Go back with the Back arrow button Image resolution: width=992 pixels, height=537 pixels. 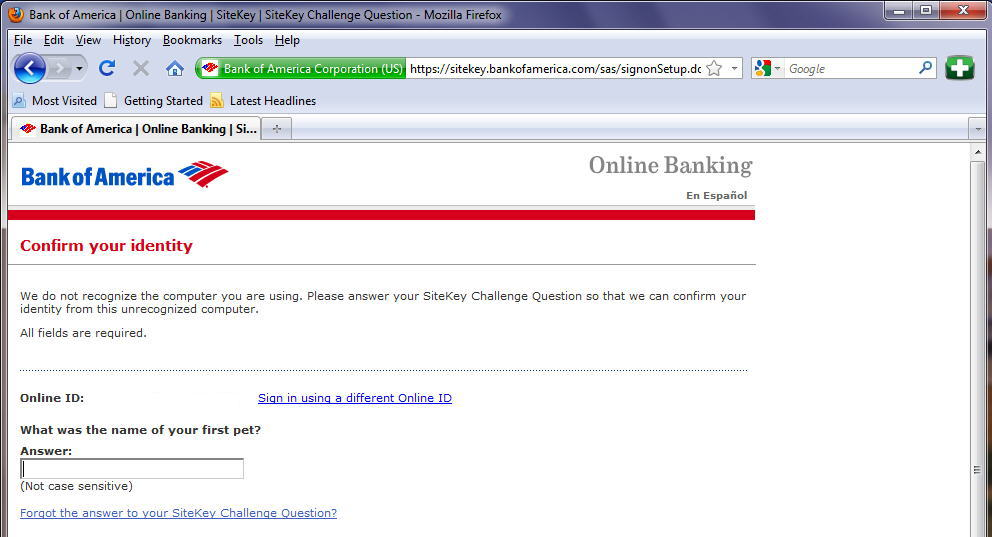pos(29,68)
